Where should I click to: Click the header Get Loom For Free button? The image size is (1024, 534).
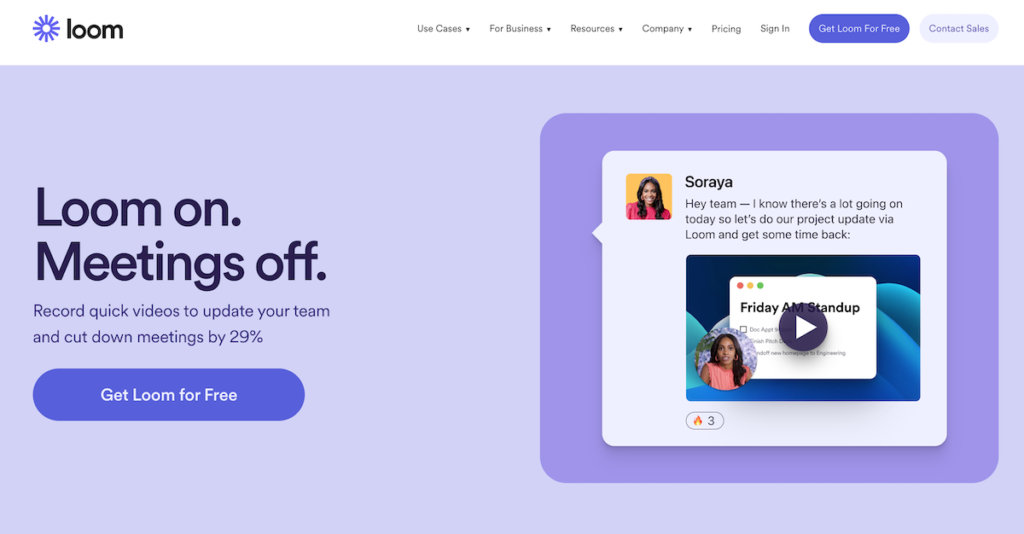[x=859, y=29]
